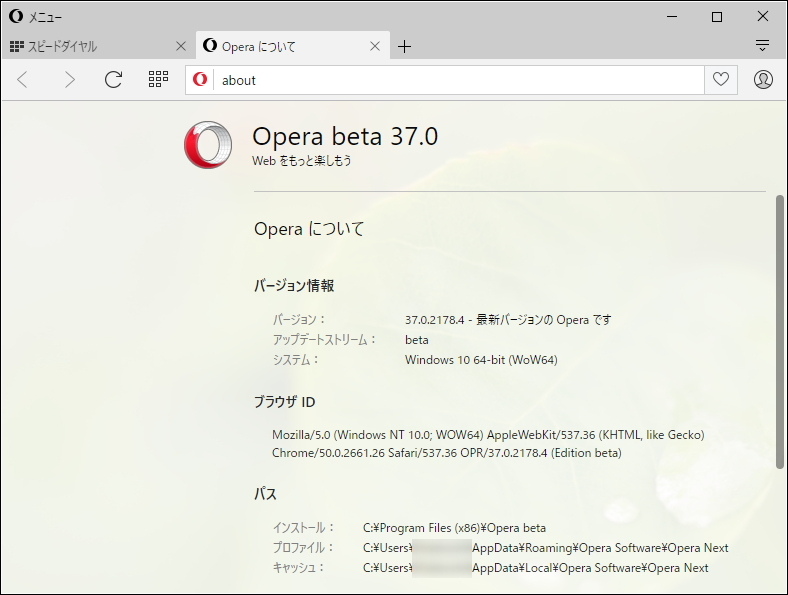Bookmark the page with heart icon
788x595 pixels.
(721, 79)
